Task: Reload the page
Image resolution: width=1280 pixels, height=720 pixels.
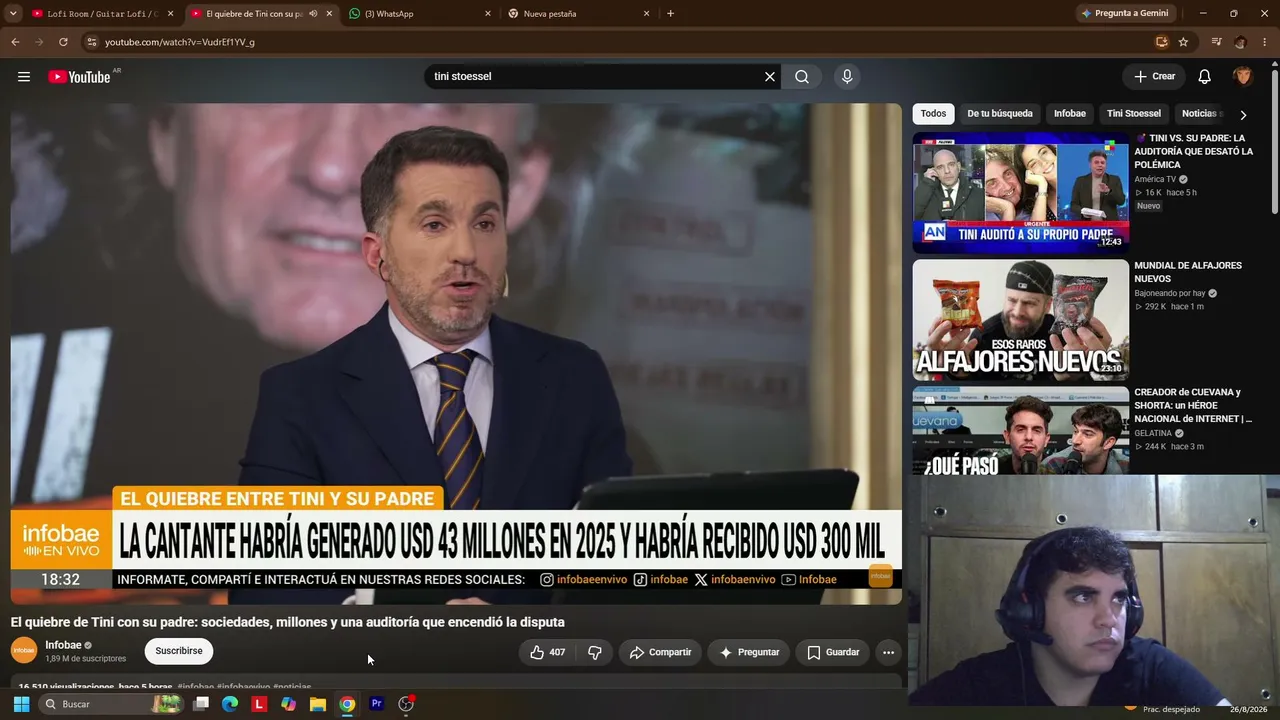Action: point(63,42)
